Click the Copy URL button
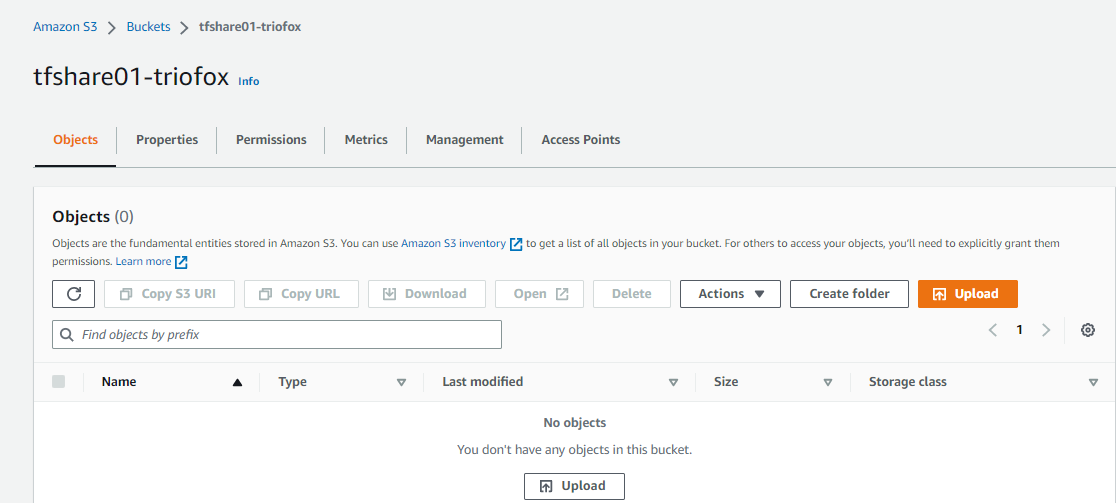Viewport: 1116px width, 503px height. pyautogui.click(x=301, y=294)
